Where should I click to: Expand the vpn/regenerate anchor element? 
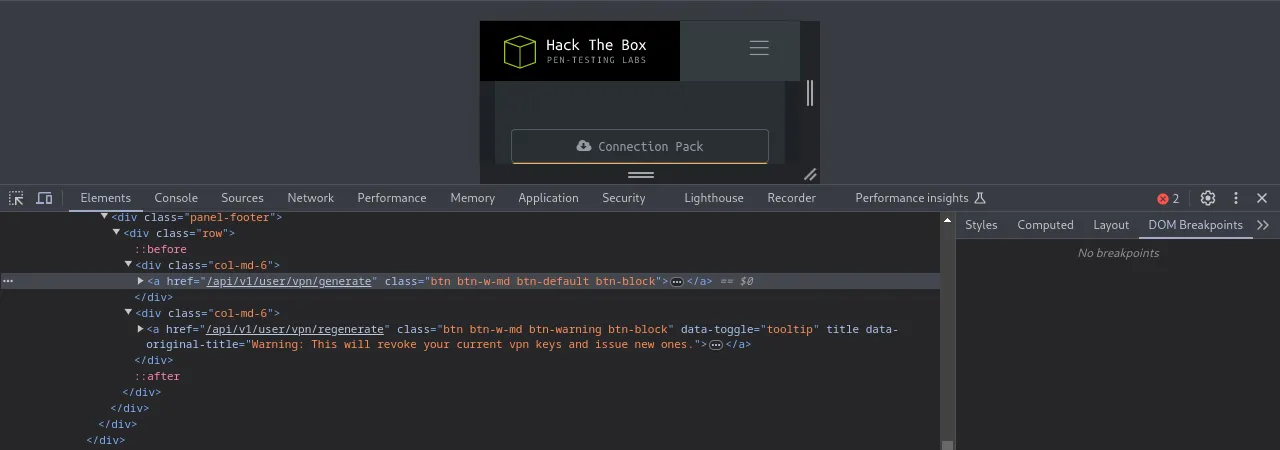click(141, 329)
